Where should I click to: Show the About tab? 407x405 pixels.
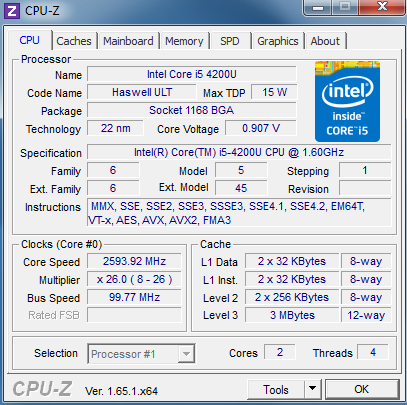(325, 41)
